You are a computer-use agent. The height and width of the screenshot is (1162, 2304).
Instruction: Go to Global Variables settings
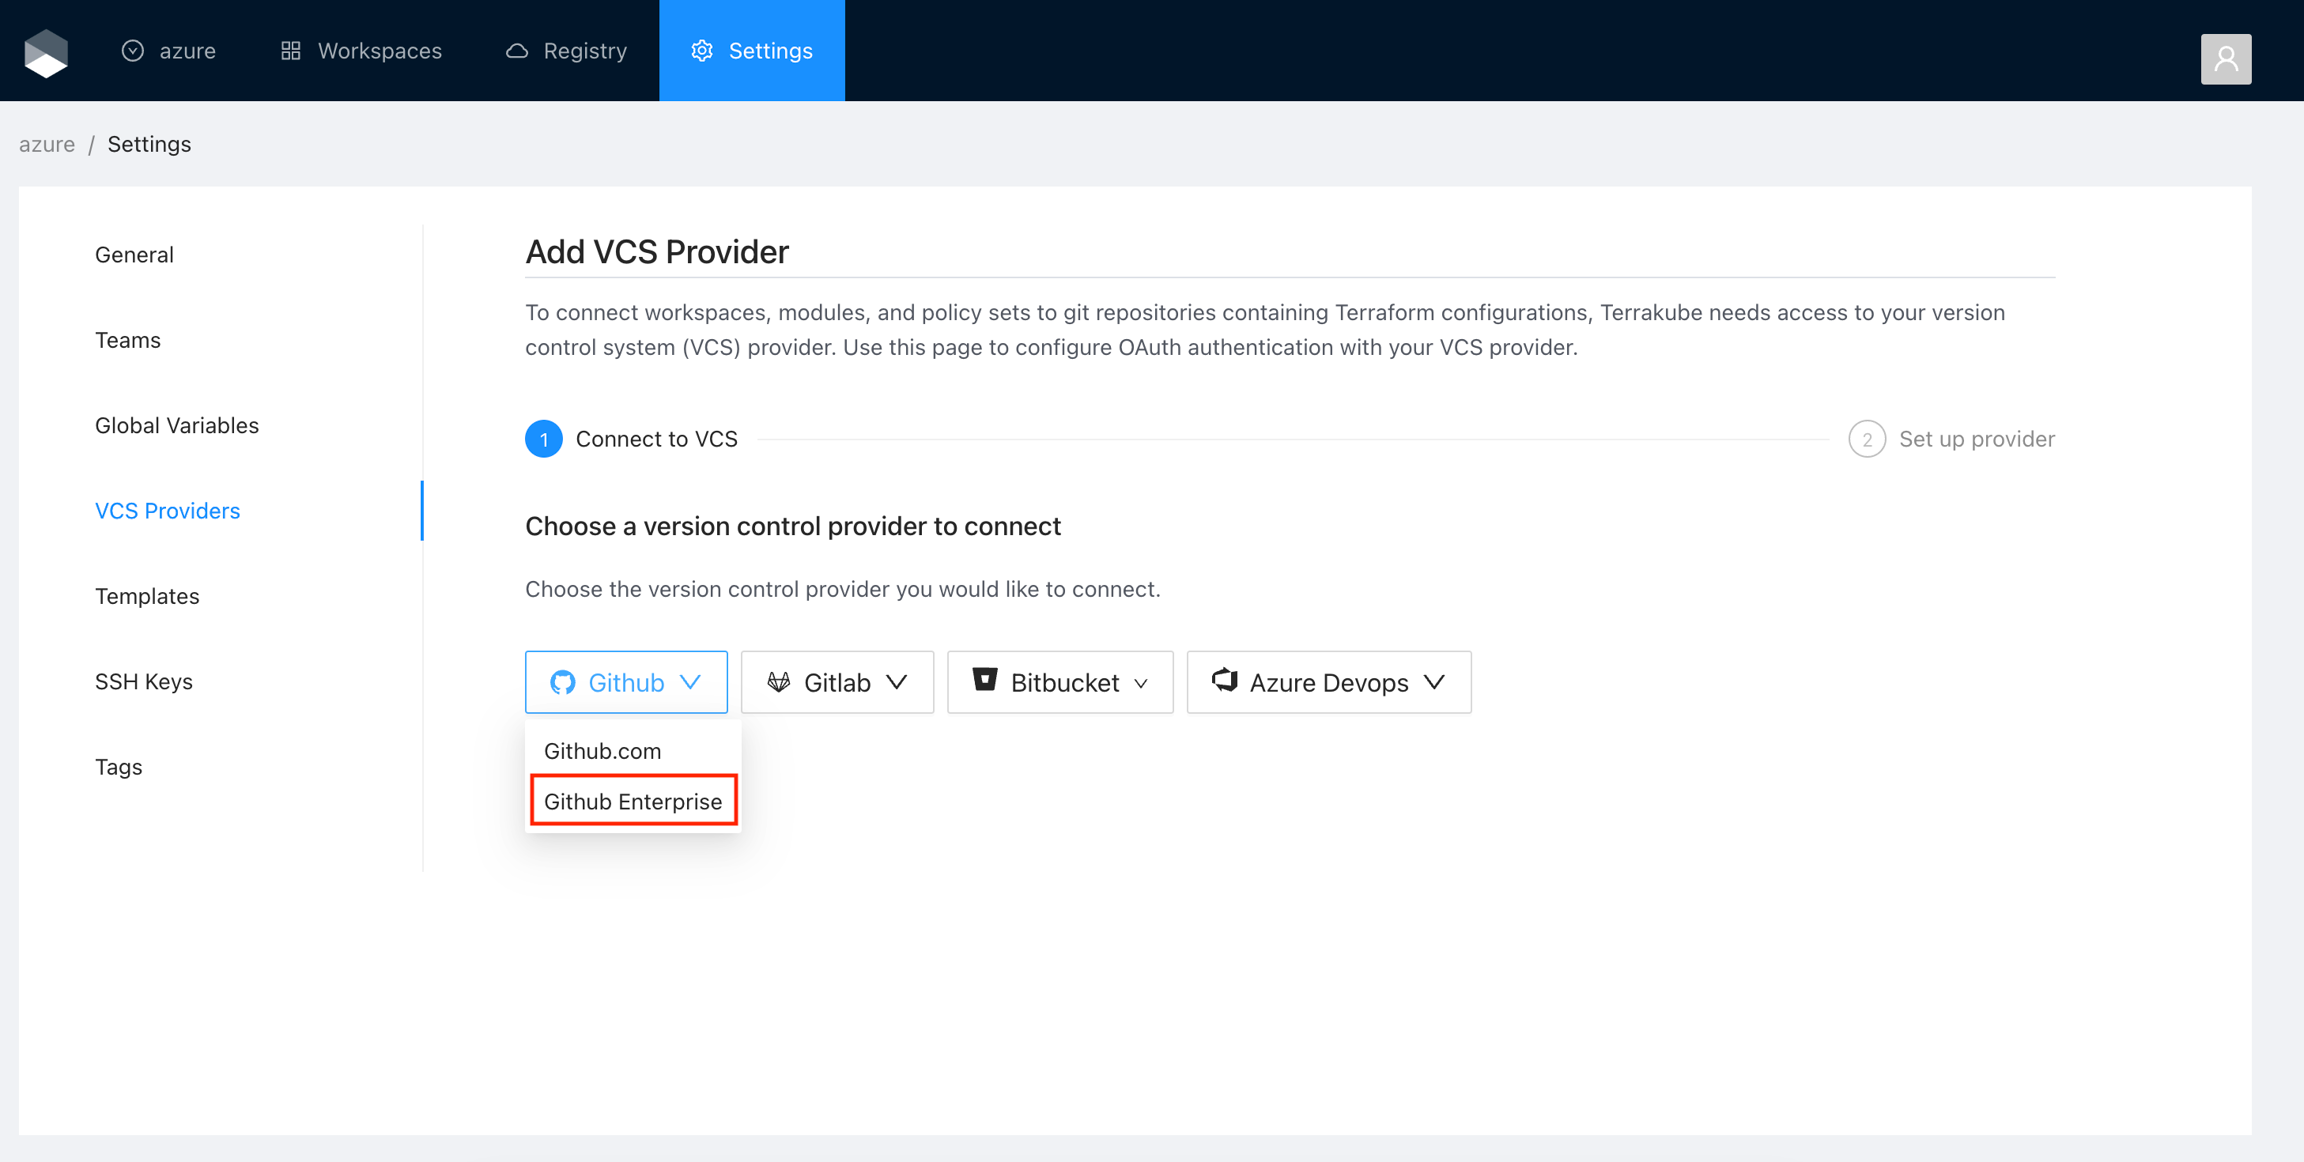177,425
